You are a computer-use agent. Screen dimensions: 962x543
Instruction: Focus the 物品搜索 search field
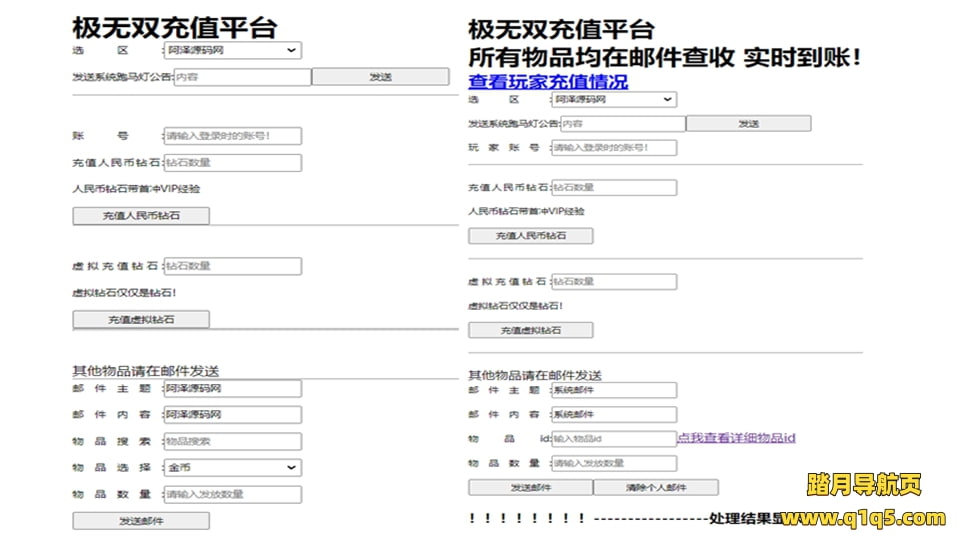(232, 441)
